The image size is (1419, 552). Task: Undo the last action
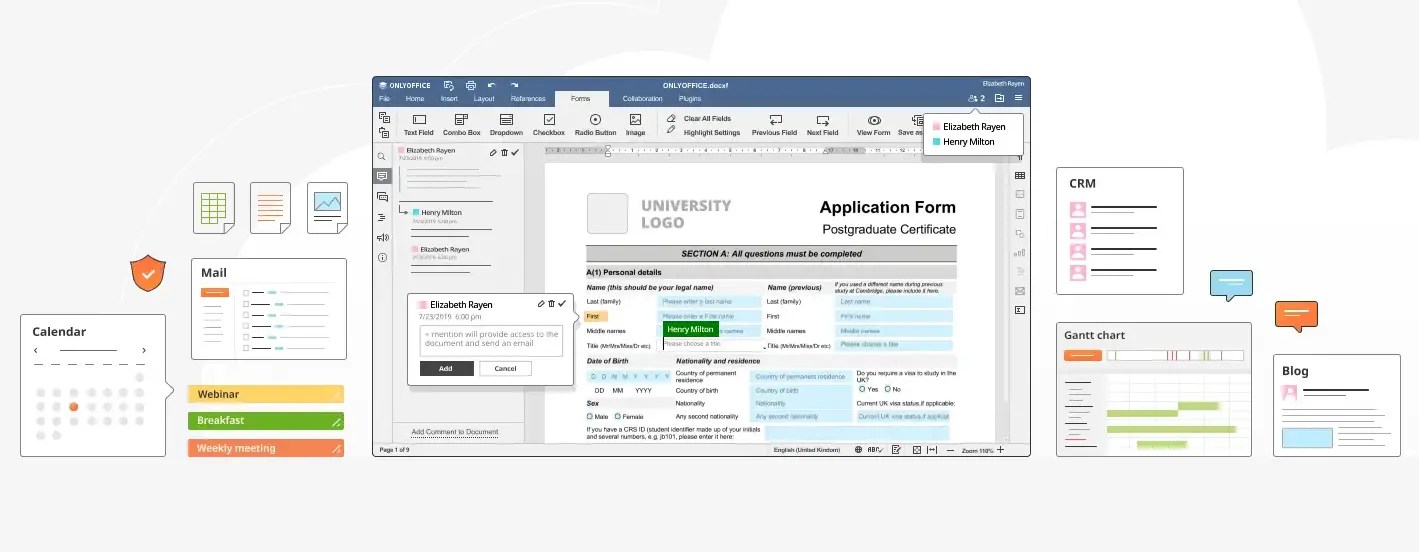[492, 85]
